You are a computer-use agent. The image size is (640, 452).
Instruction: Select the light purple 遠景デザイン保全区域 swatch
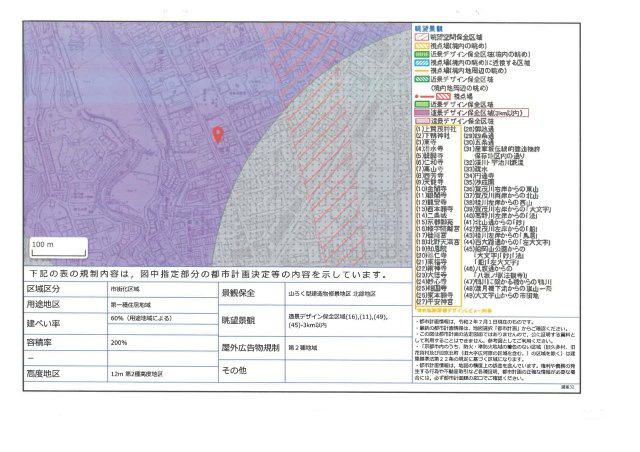click(422, 121)
